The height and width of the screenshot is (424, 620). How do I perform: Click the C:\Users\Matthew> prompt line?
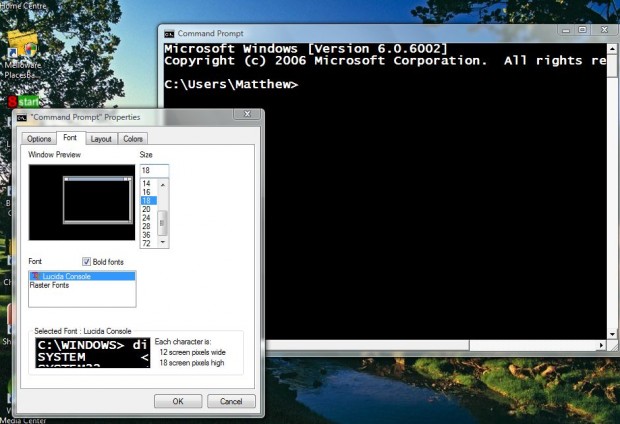click(231, 84)
